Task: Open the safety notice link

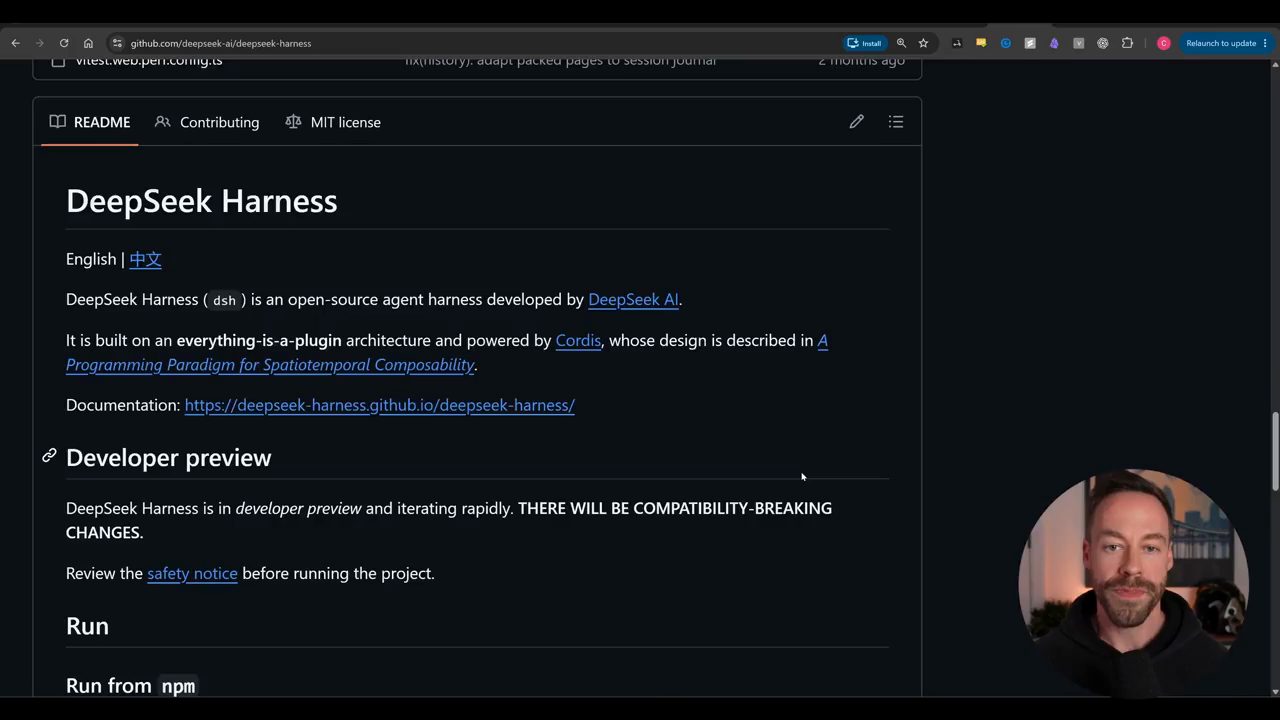Action: (x=192, y=573)
